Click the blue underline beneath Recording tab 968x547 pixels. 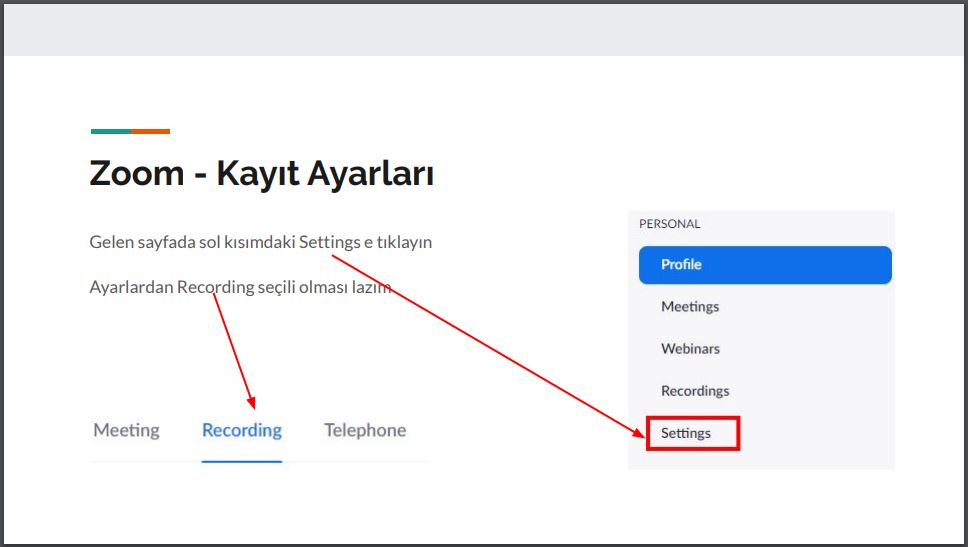[242, 461]
